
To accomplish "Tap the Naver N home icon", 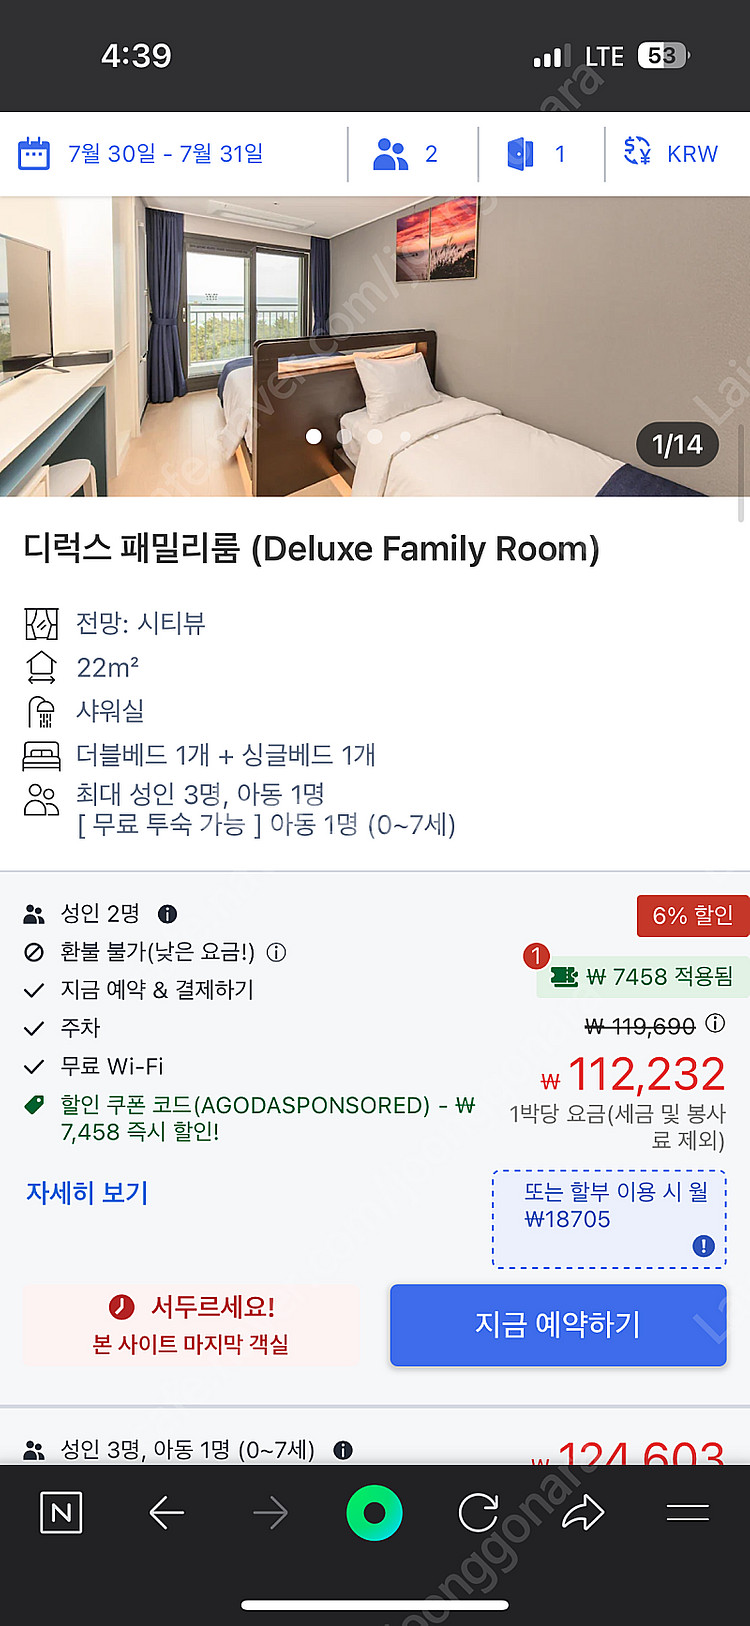I will pos(61,1512).
